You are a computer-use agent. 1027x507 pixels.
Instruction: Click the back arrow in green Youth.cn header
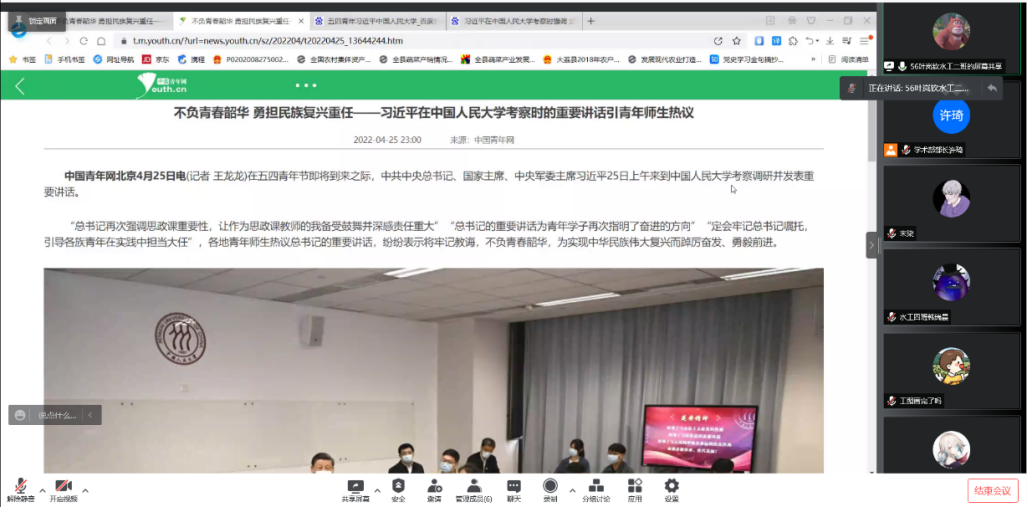[19, 86]
